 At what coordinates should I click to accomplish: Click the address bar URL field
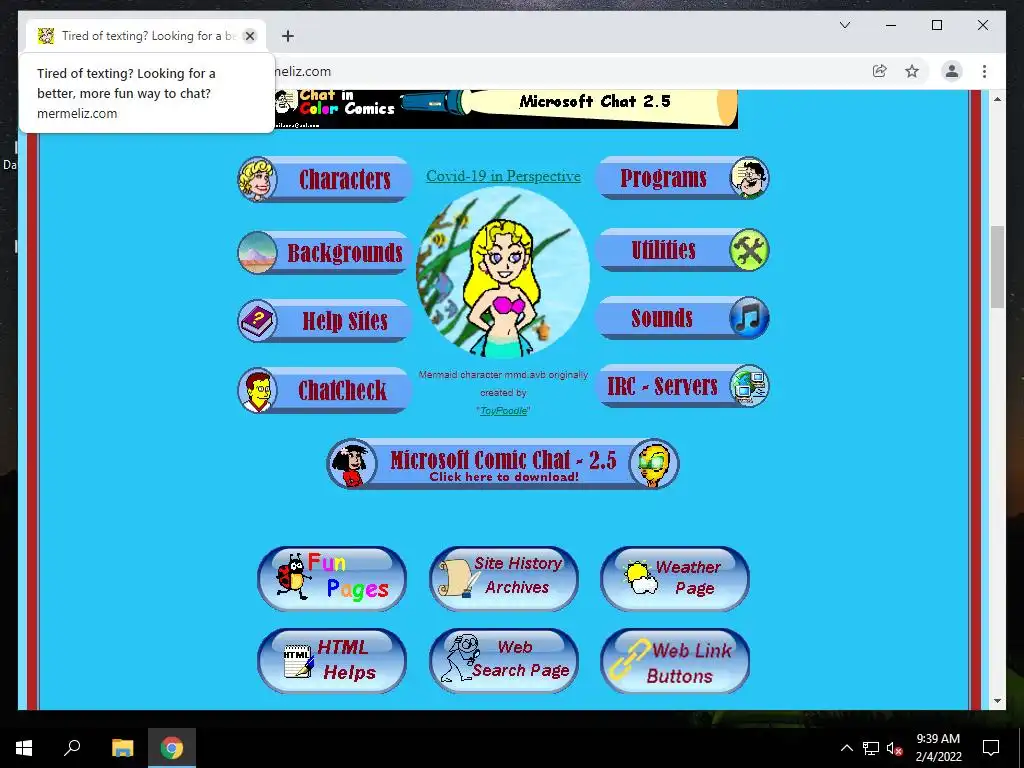pos(568,71)
